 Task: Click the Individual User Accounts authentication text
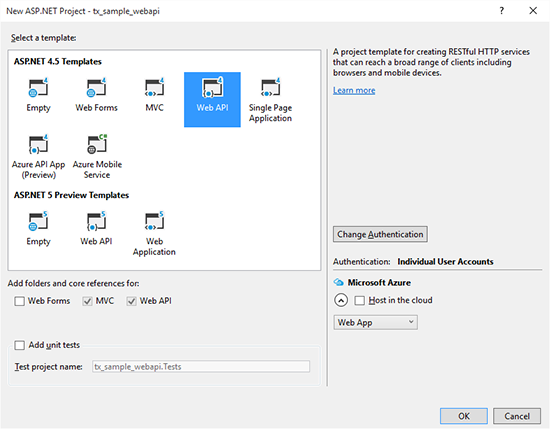point(445,262)
